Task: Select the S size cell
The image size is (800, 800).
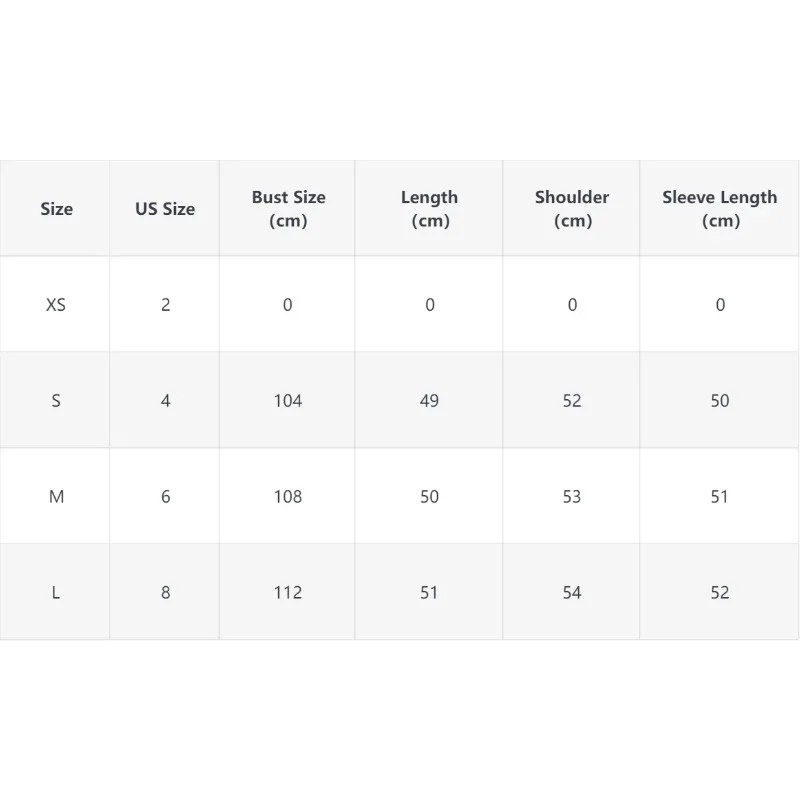Action: coord(56,401)
